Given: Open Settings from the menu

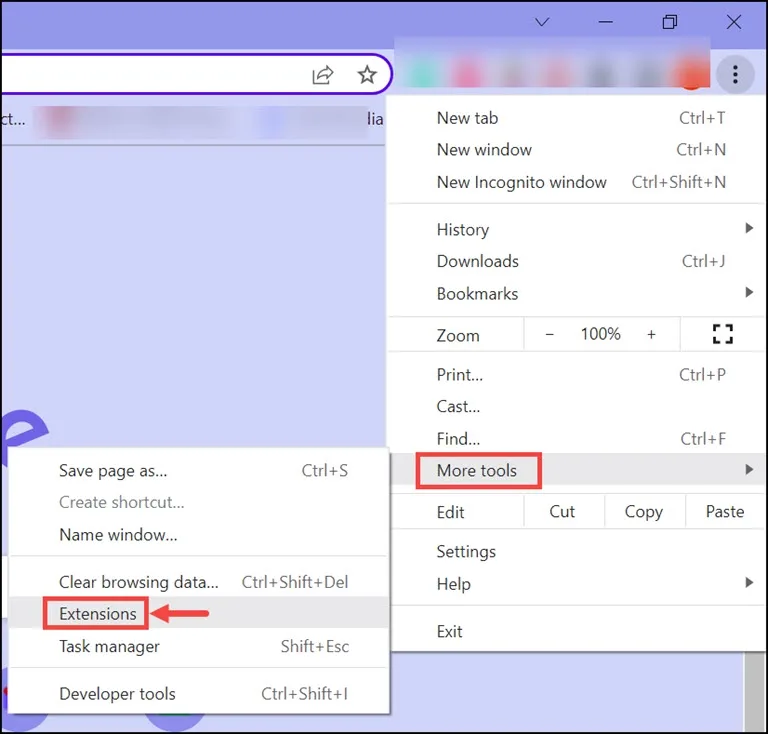Looking at the screenshot, I should (x=577, y=552).
